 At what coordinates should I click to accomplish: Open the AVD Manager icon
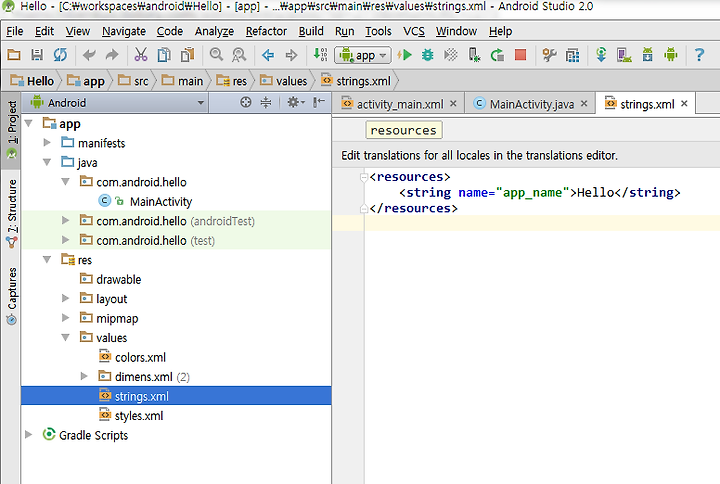[624, 55]
